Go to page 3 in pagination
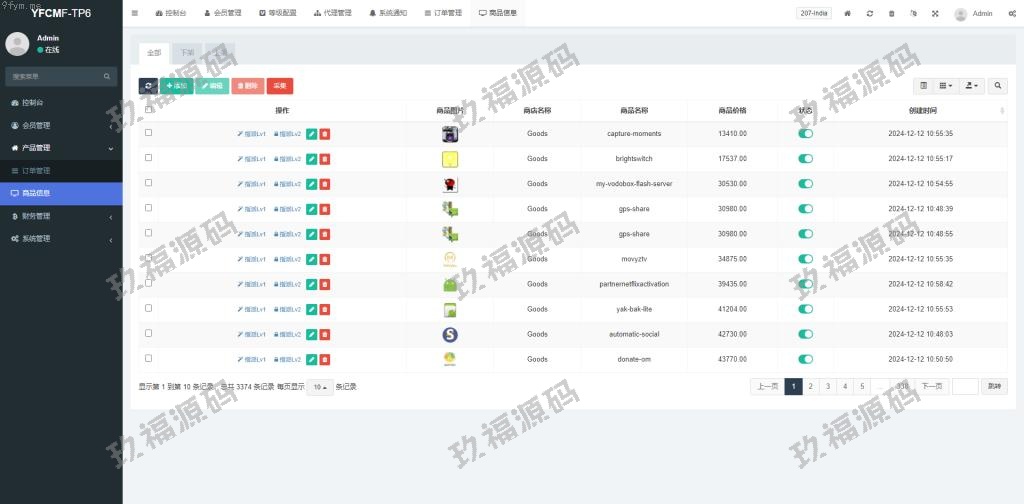 pyautogui.click(x=827, y=386)
